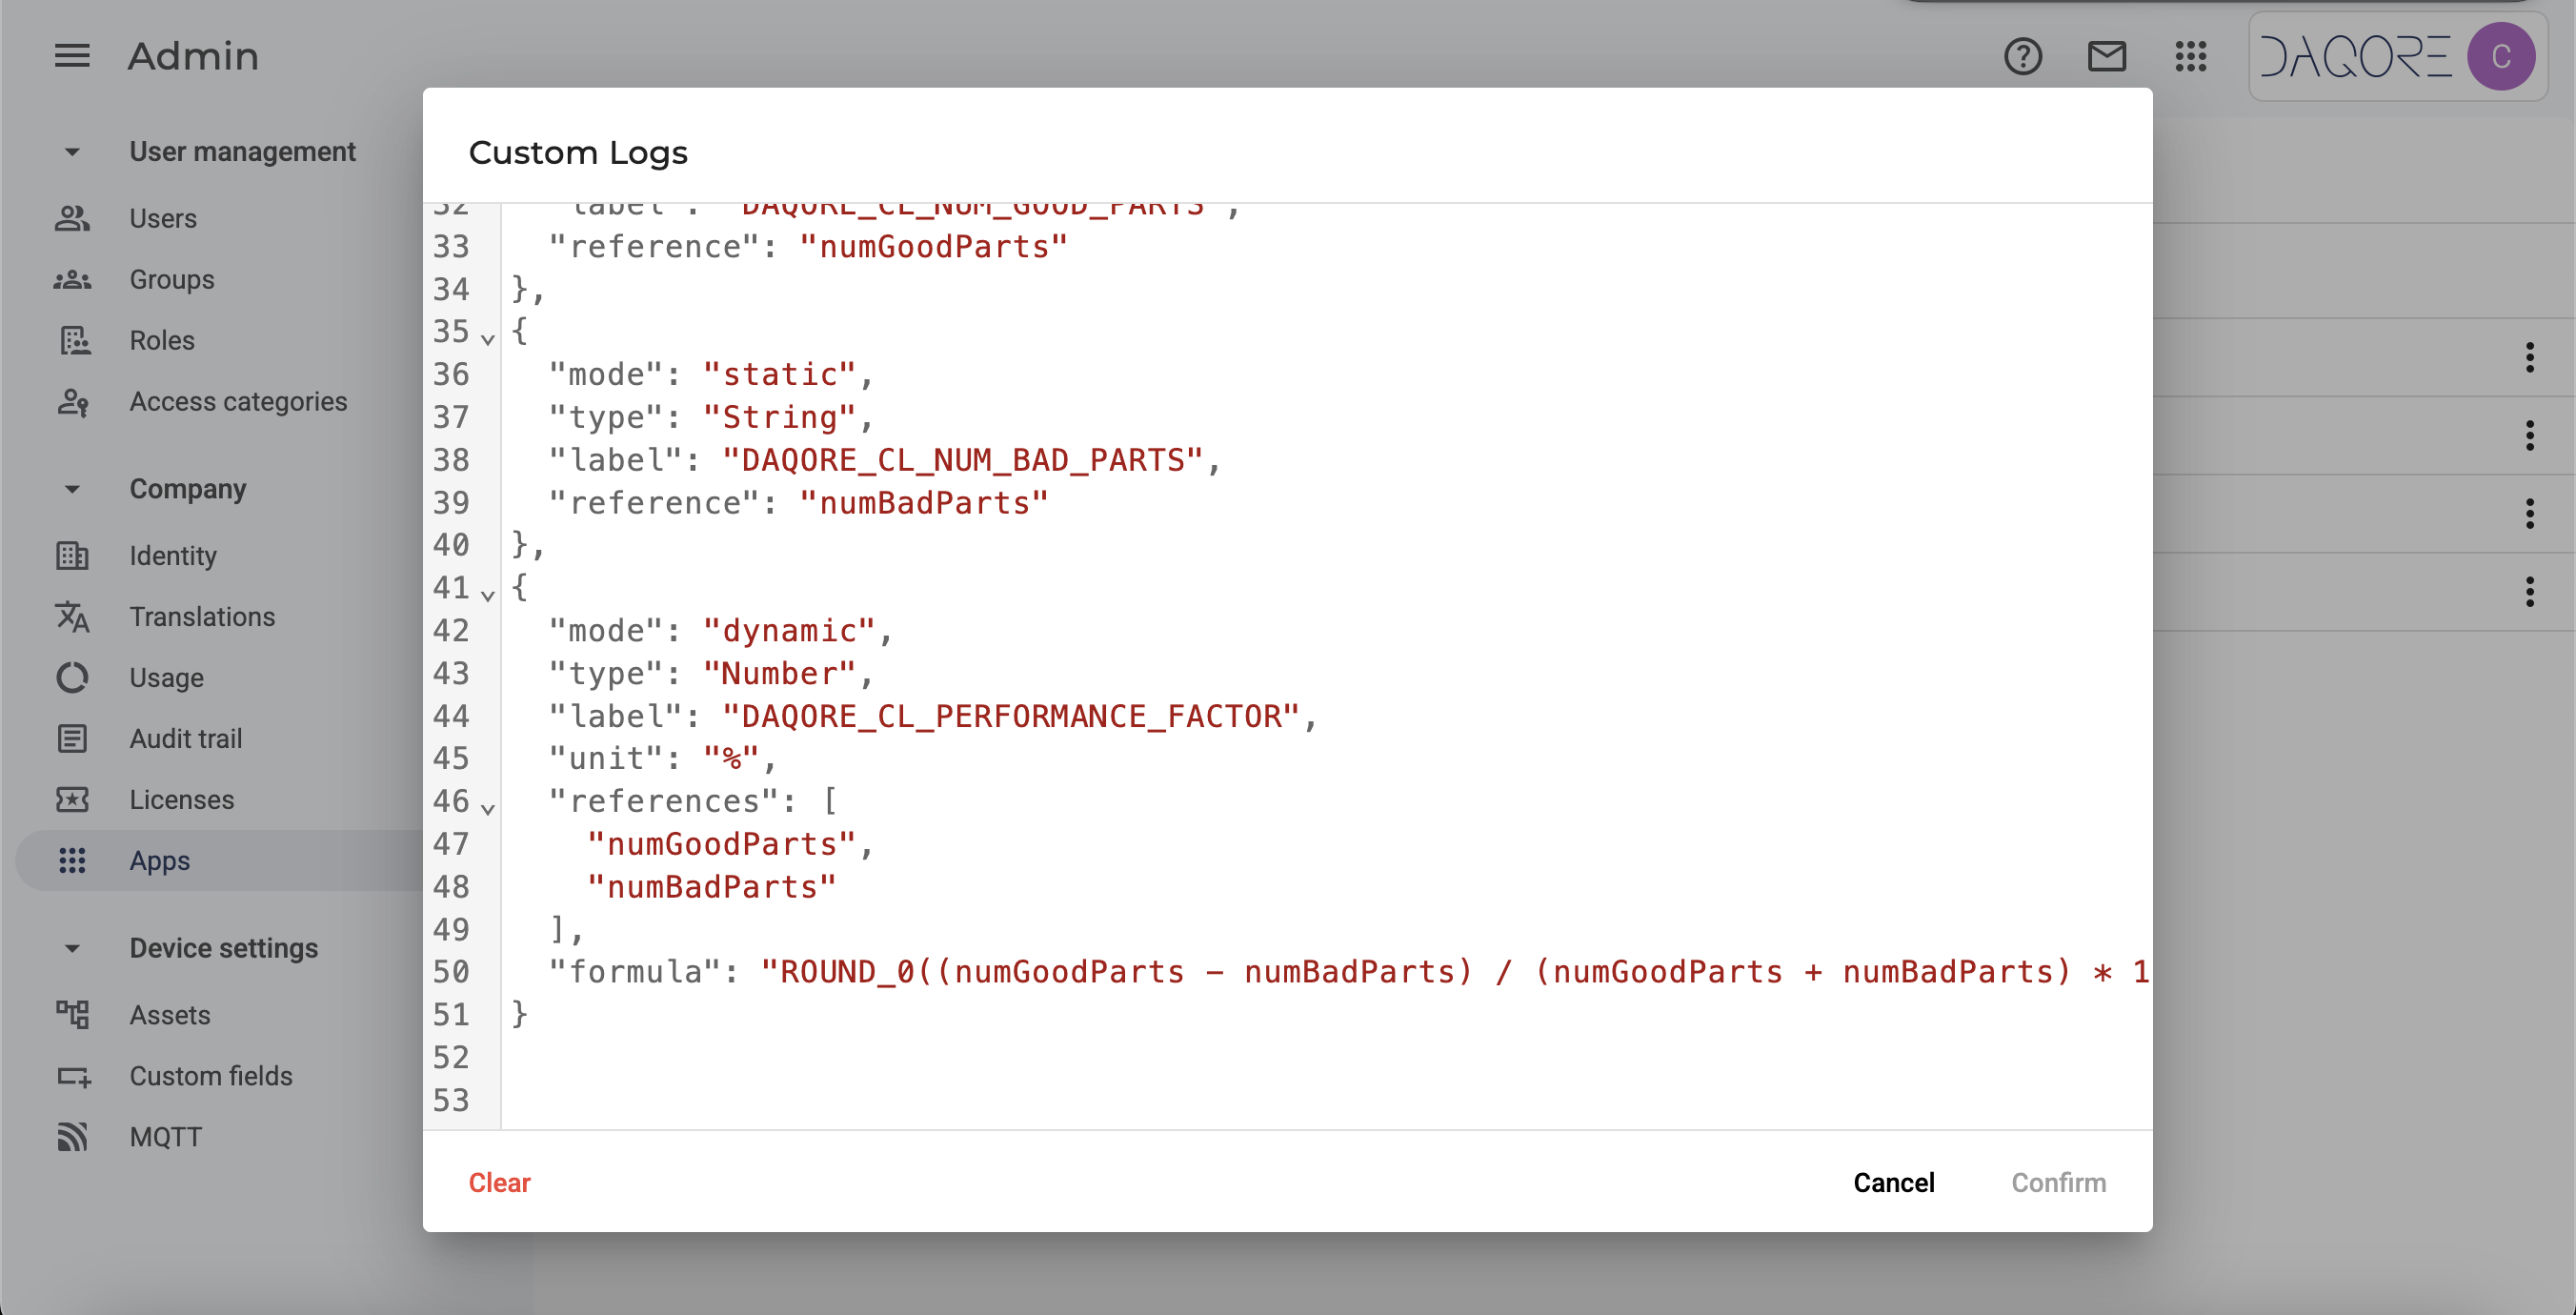Fold the code block at line 41
Screen dimensions: 2576x1315
487,594
